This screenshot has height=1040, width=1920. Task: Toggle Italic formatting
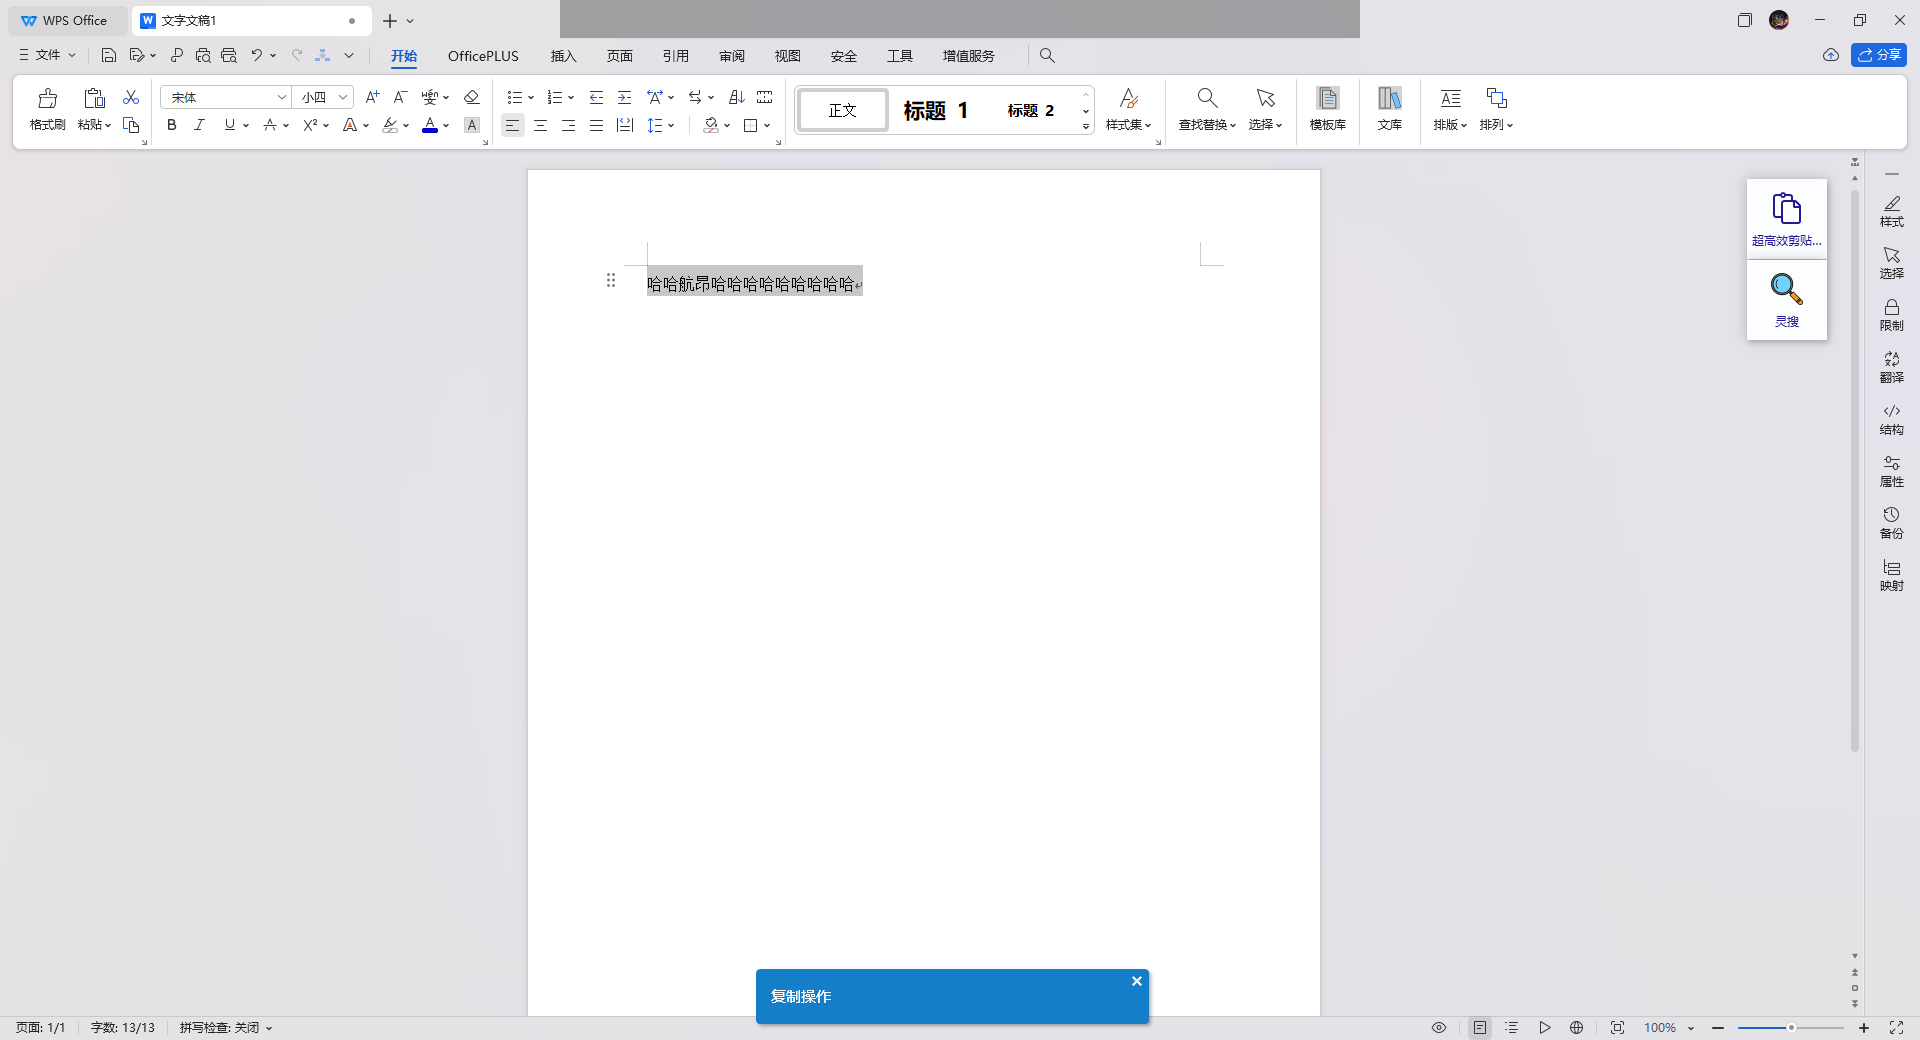tap(199, 125)
